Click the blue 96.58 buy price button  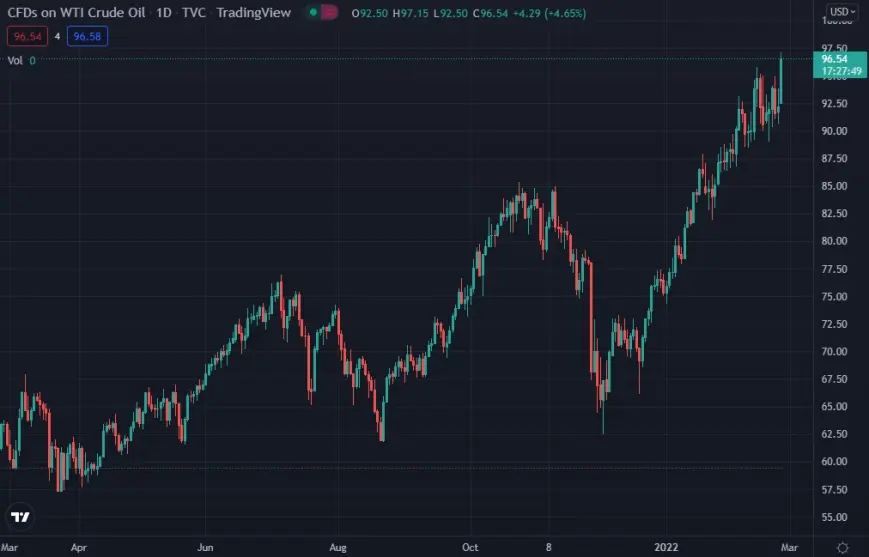(87, 37)
